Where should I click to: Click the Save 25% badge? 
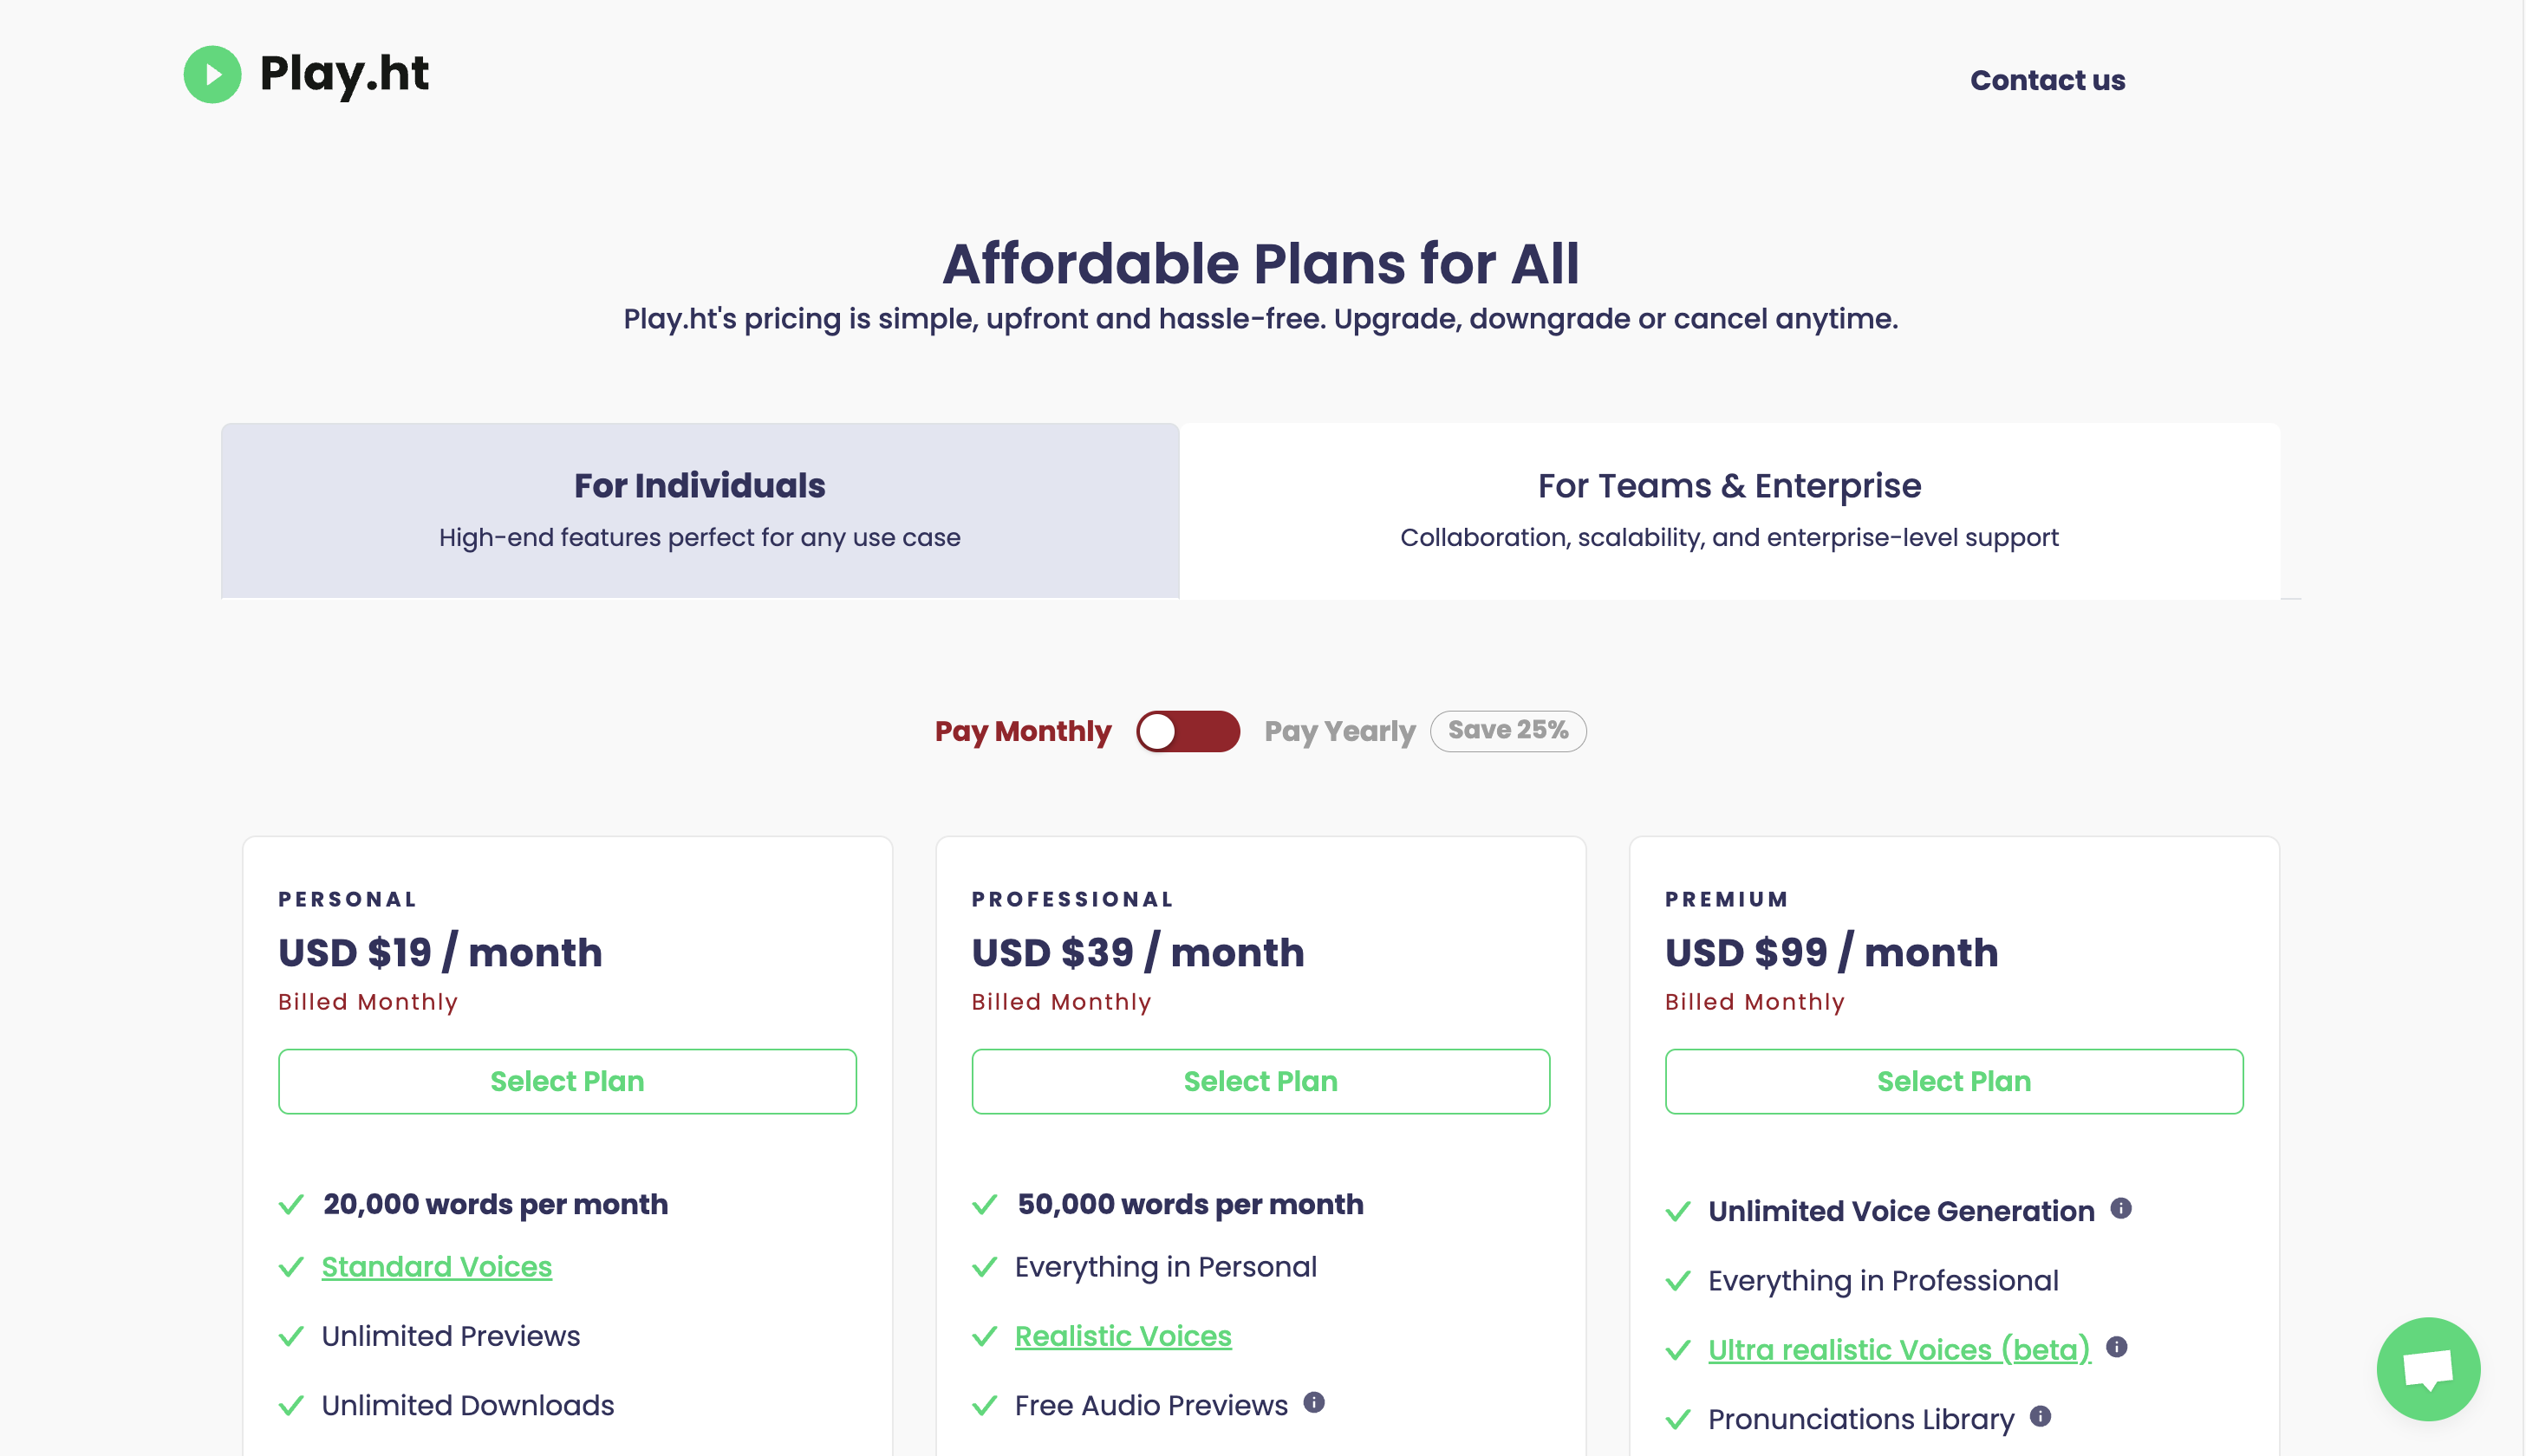tap(1508, 731)
